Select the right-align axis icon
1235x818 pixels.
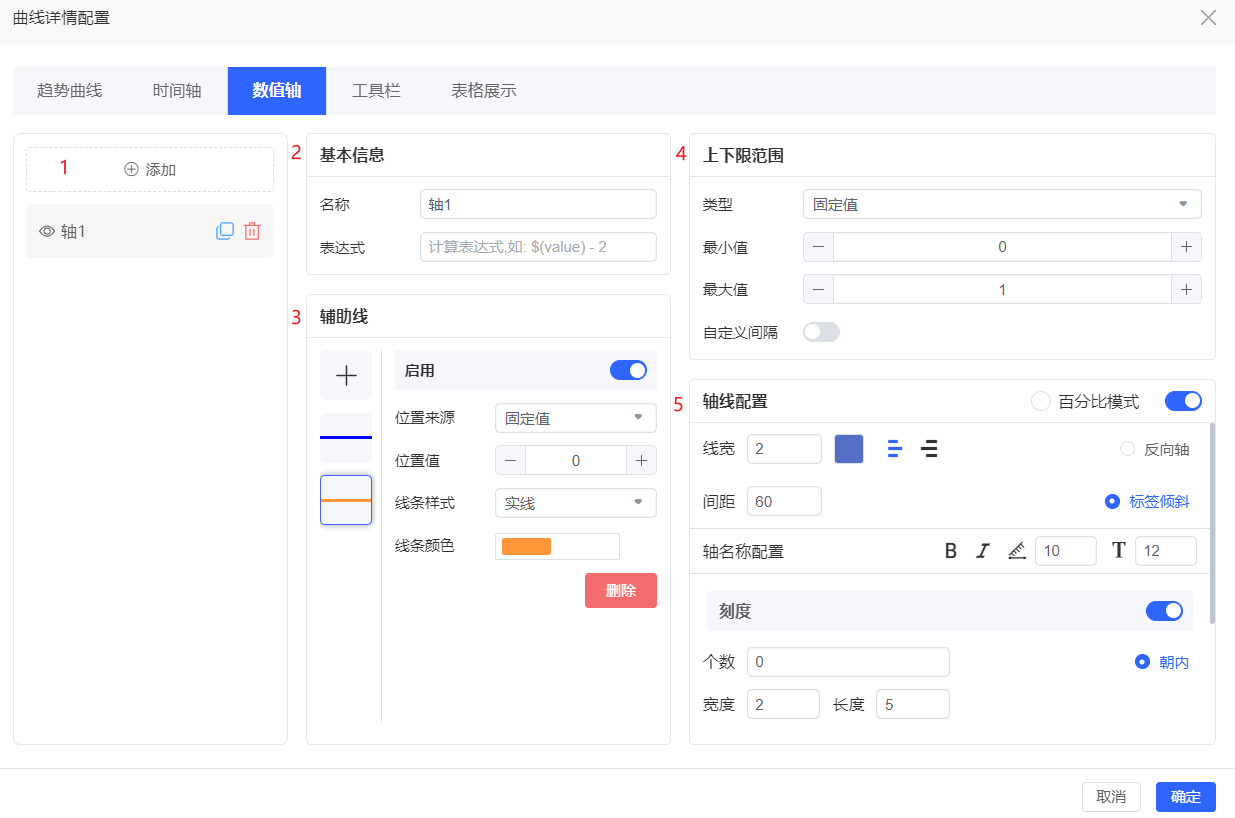(x=929, y=449)
